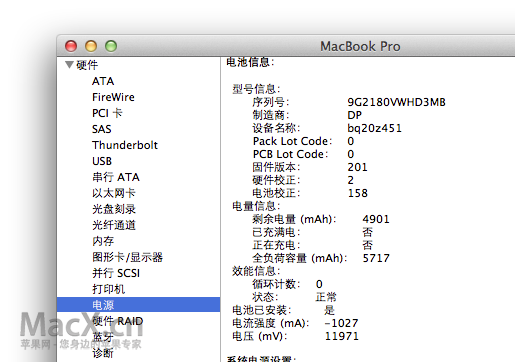Select ATA in the sidebar
The height and width of the screenshot is (362, 515).
pos(103,81)
